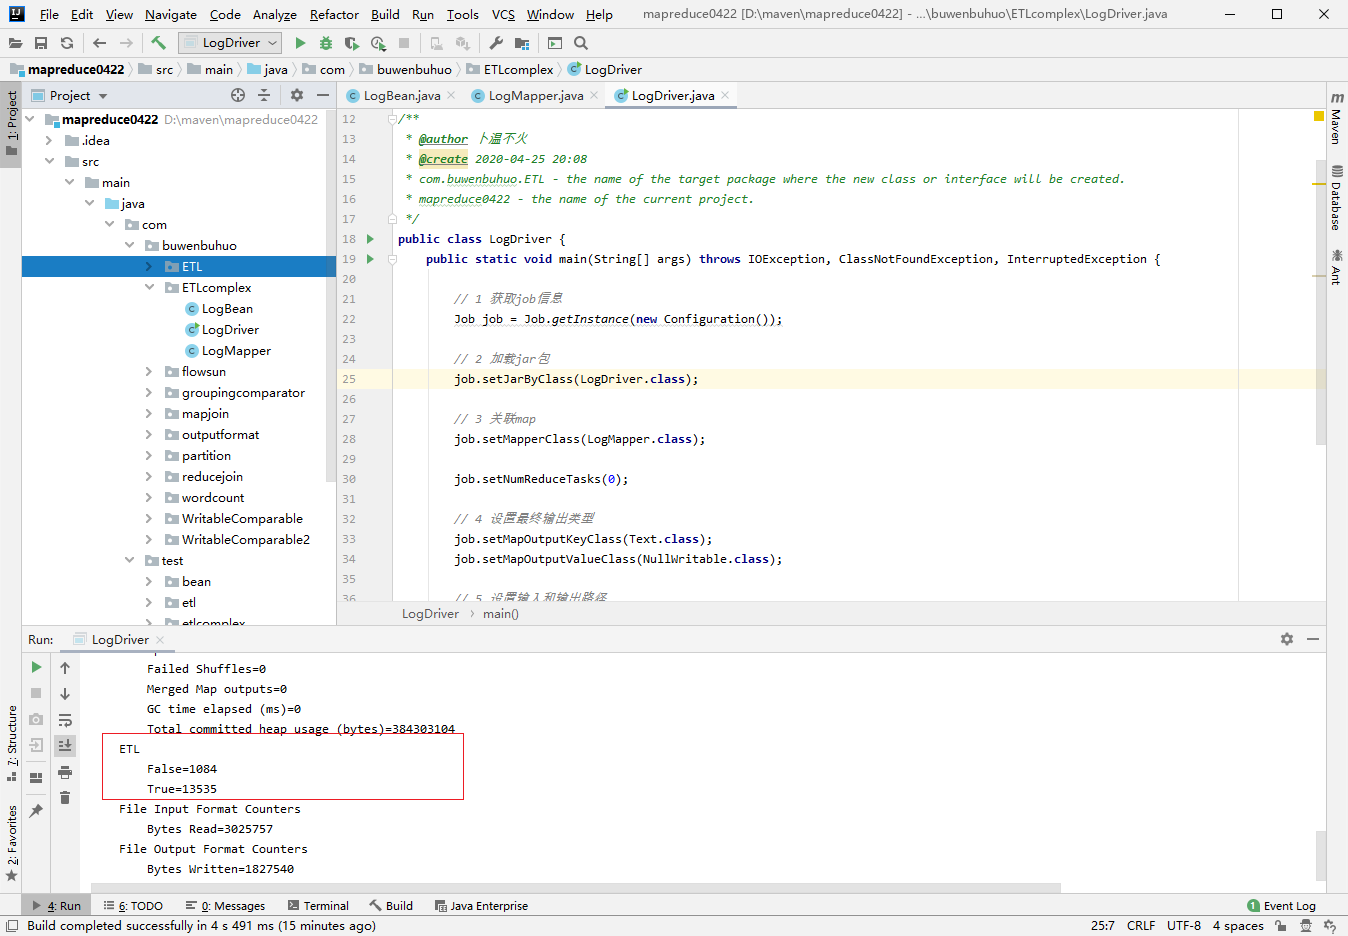
Task: Toggle the Ant tool window
Action: (1336, 267)
